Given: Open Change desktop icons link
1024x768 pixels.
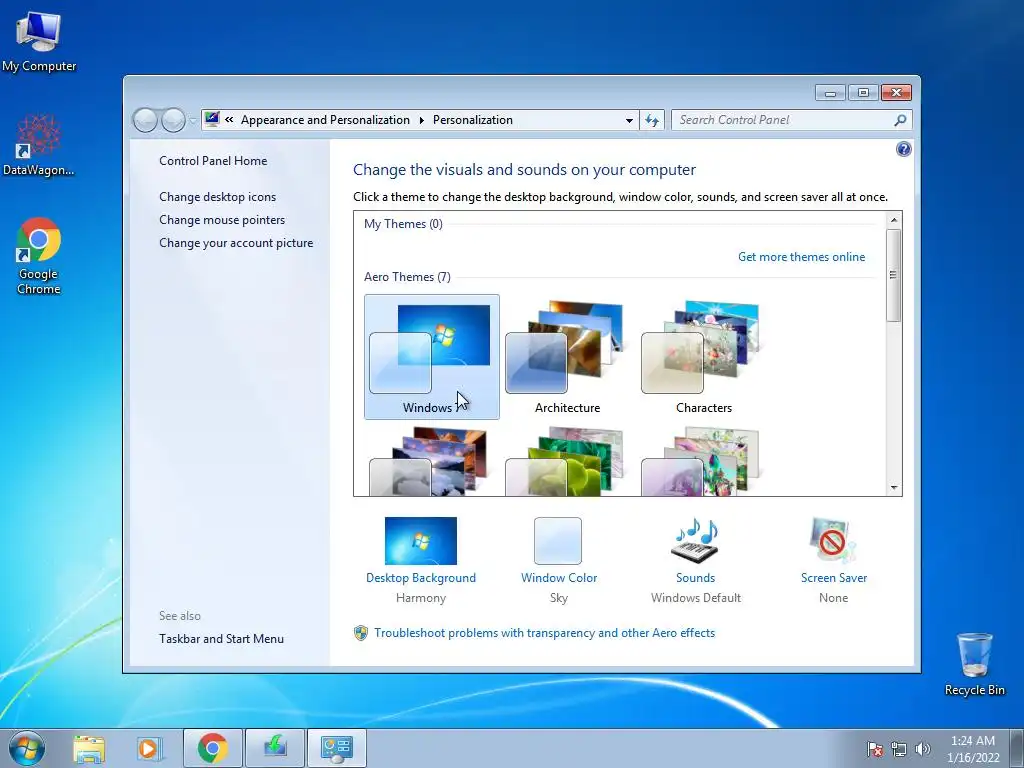Looking at the screenshot, I should click(x=217, y=197).
